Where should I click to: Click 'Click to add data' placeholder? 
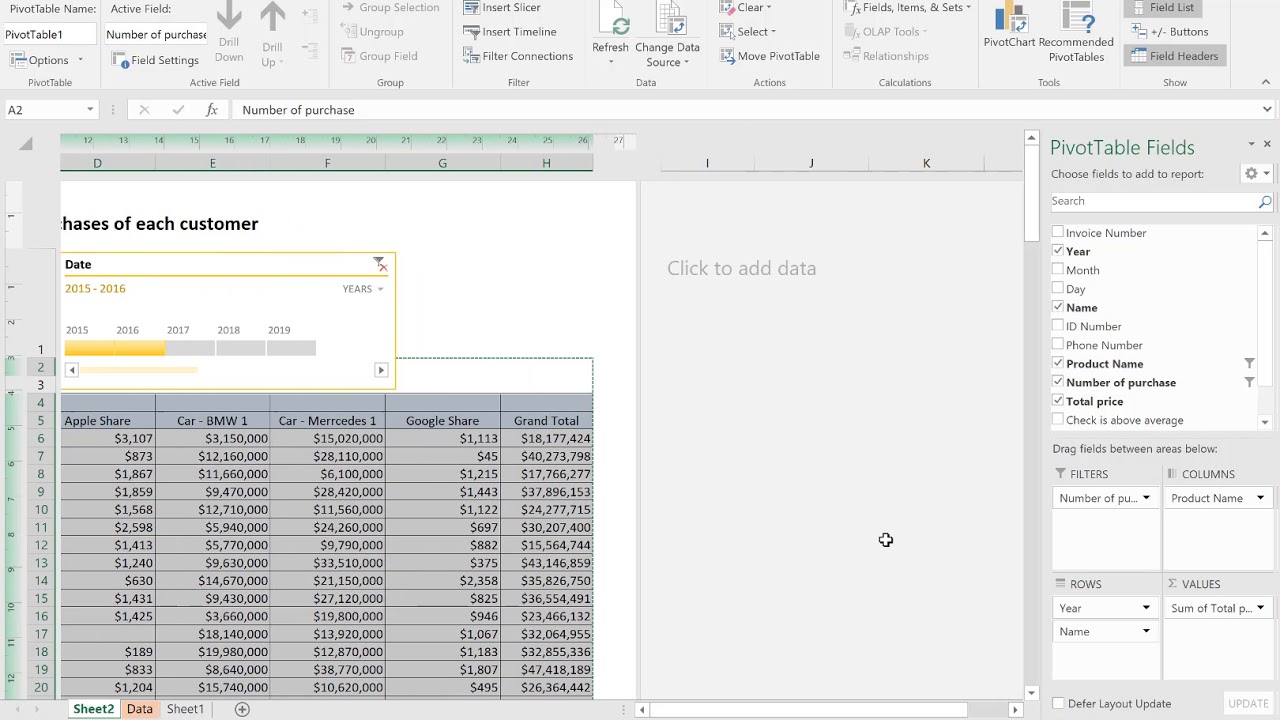[742, 268]
